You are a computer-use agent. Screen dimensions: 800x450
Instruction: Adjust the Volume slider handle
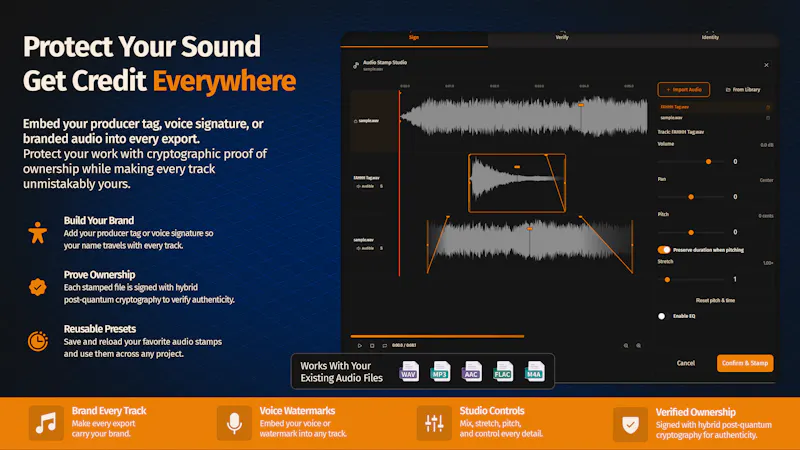(x=708, y=162)
